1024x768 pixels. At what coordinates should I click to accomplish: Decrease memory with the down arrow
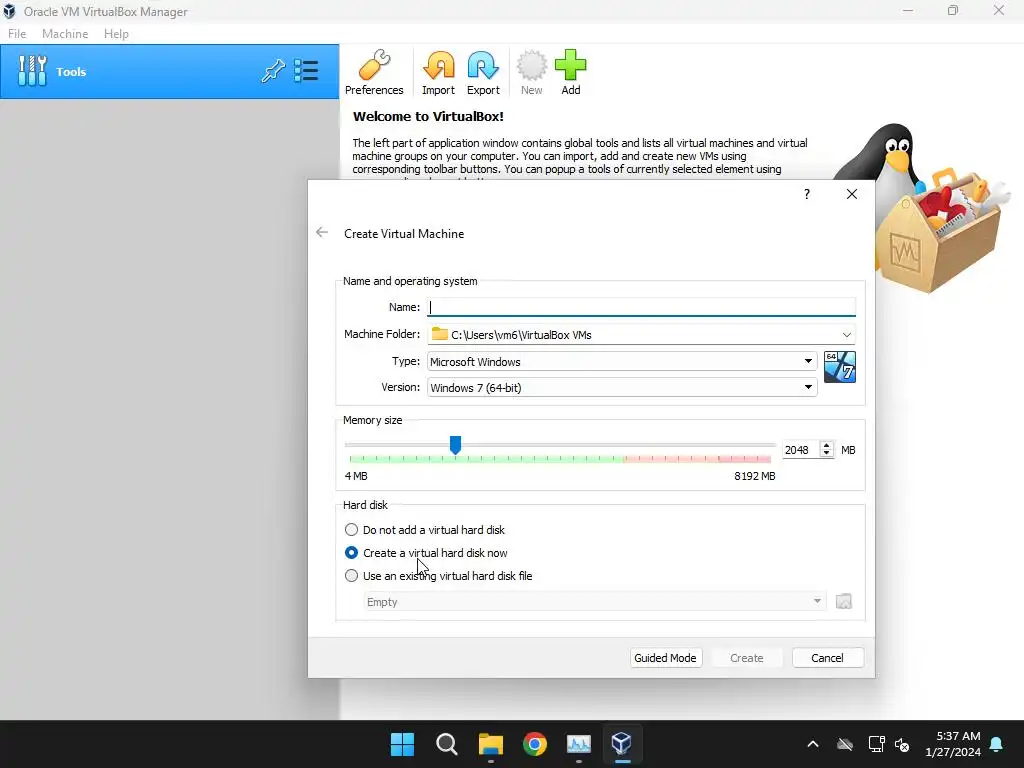tap(827, 453)
